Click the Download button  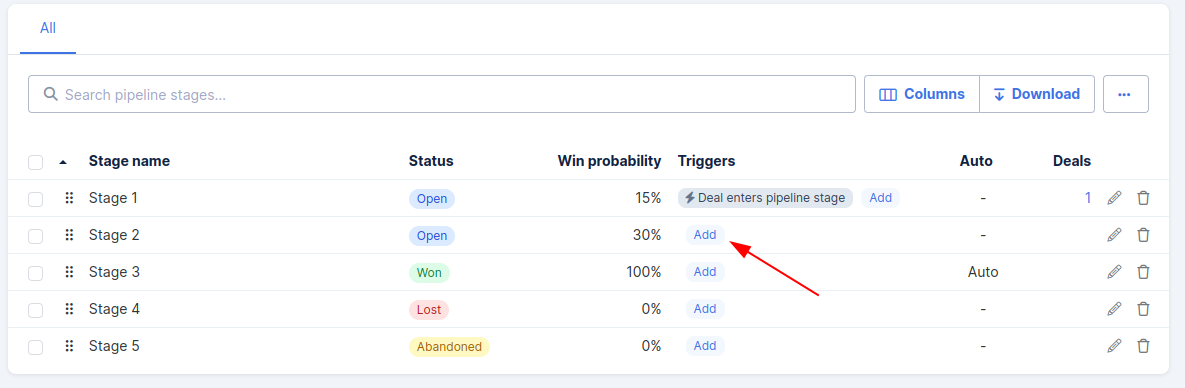(x=1037, y=95)
